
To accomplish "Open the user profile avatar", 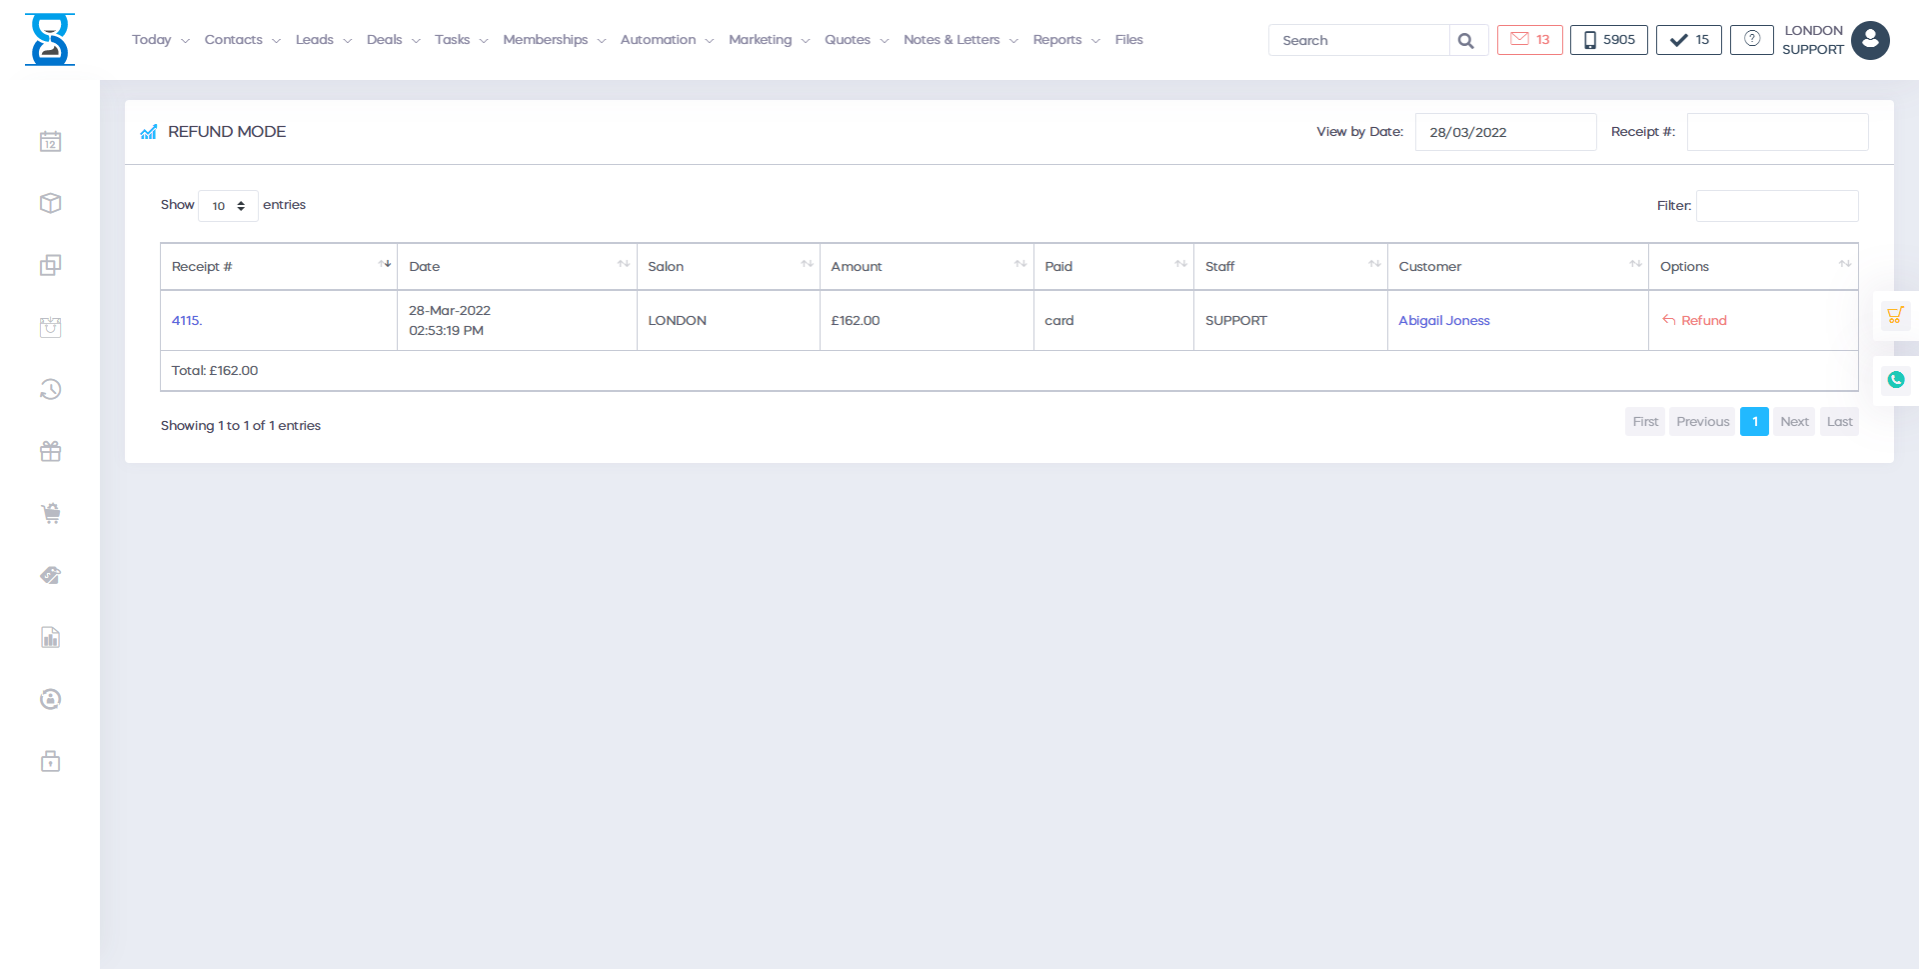I will (x=1869, y=41).
